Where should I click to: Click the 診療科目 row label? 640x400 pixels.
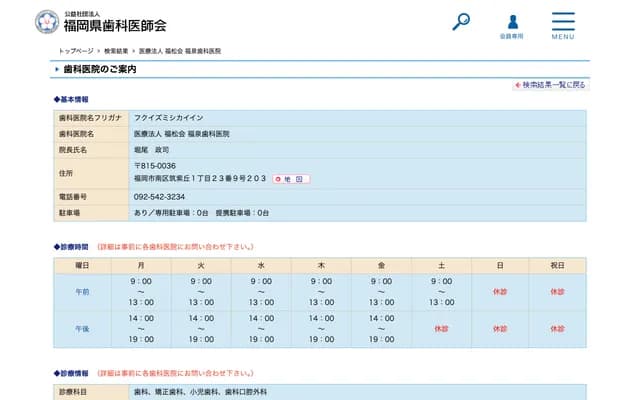coord(76,391)
